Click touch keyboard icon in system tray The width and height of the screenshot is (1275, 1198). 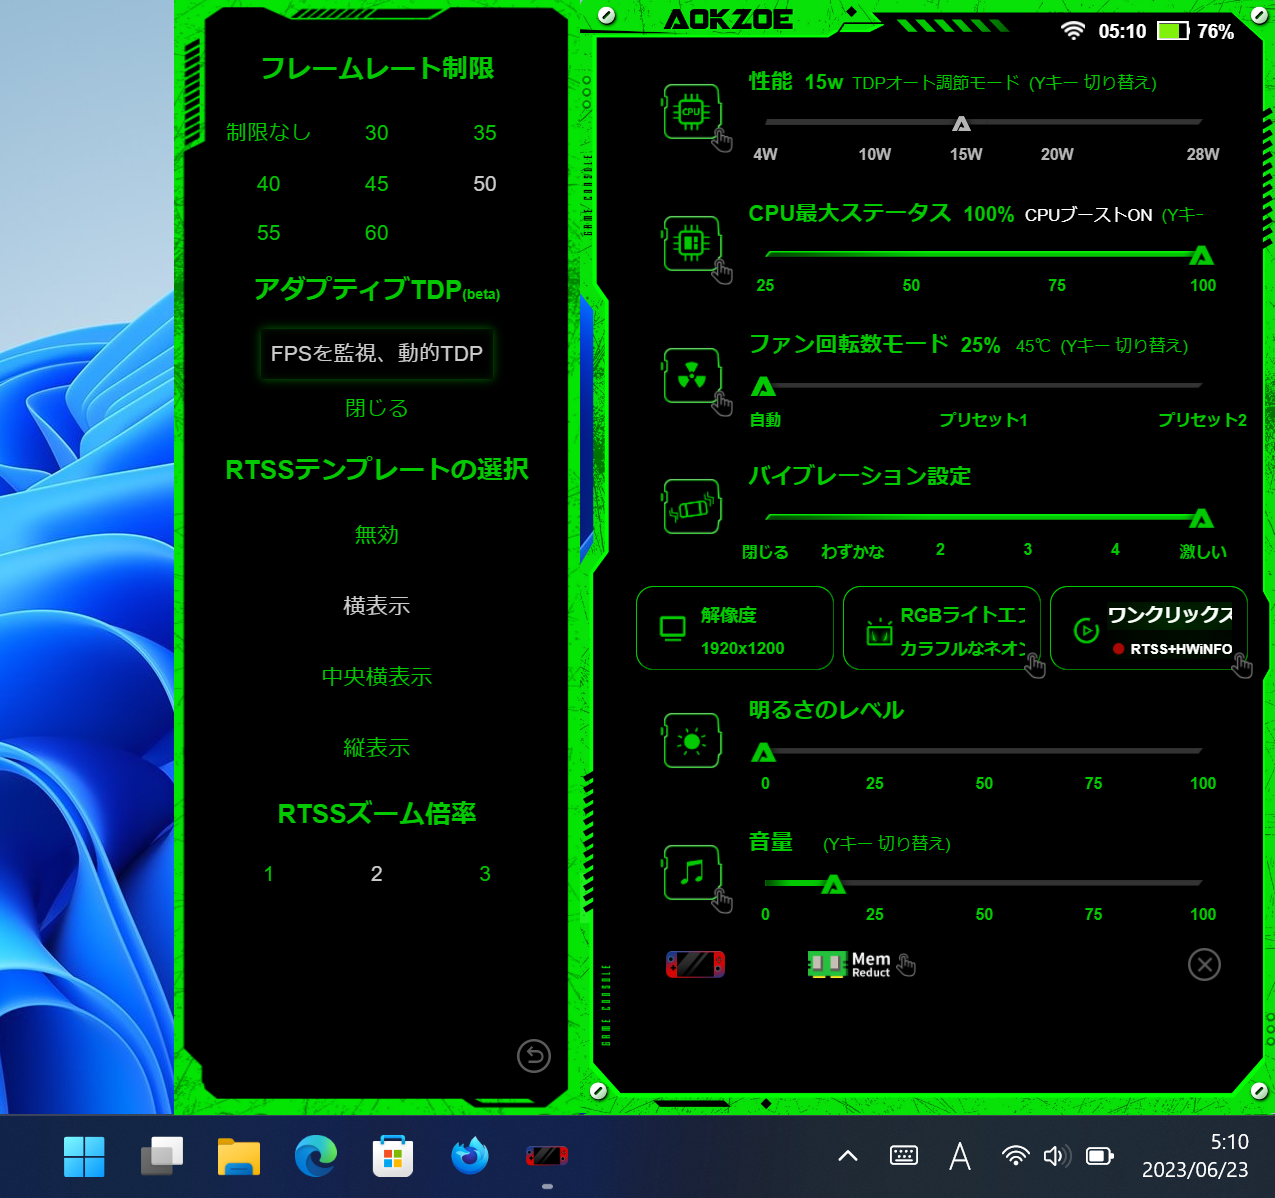(x=904, y=1156)
